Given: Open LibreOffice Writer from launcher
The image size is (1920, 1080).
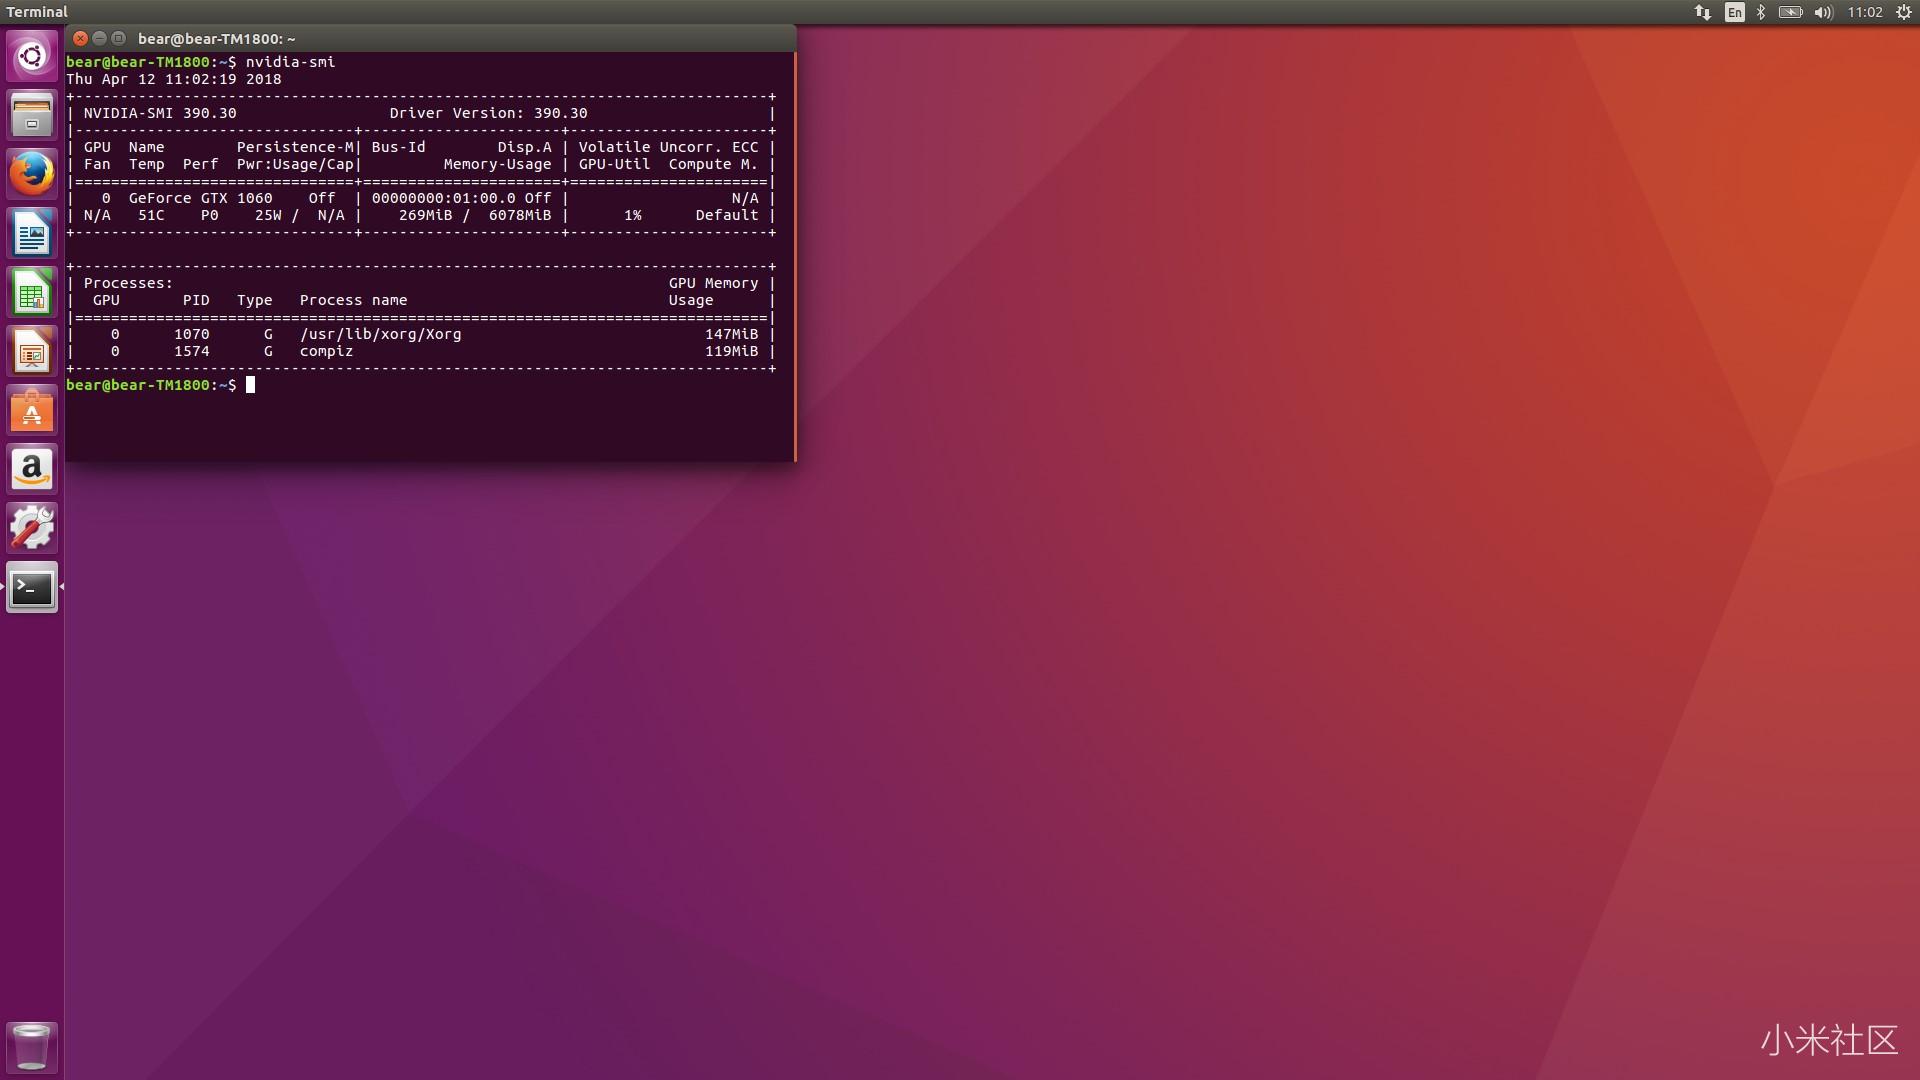Looking at the screenshot, I should point(32,233).
